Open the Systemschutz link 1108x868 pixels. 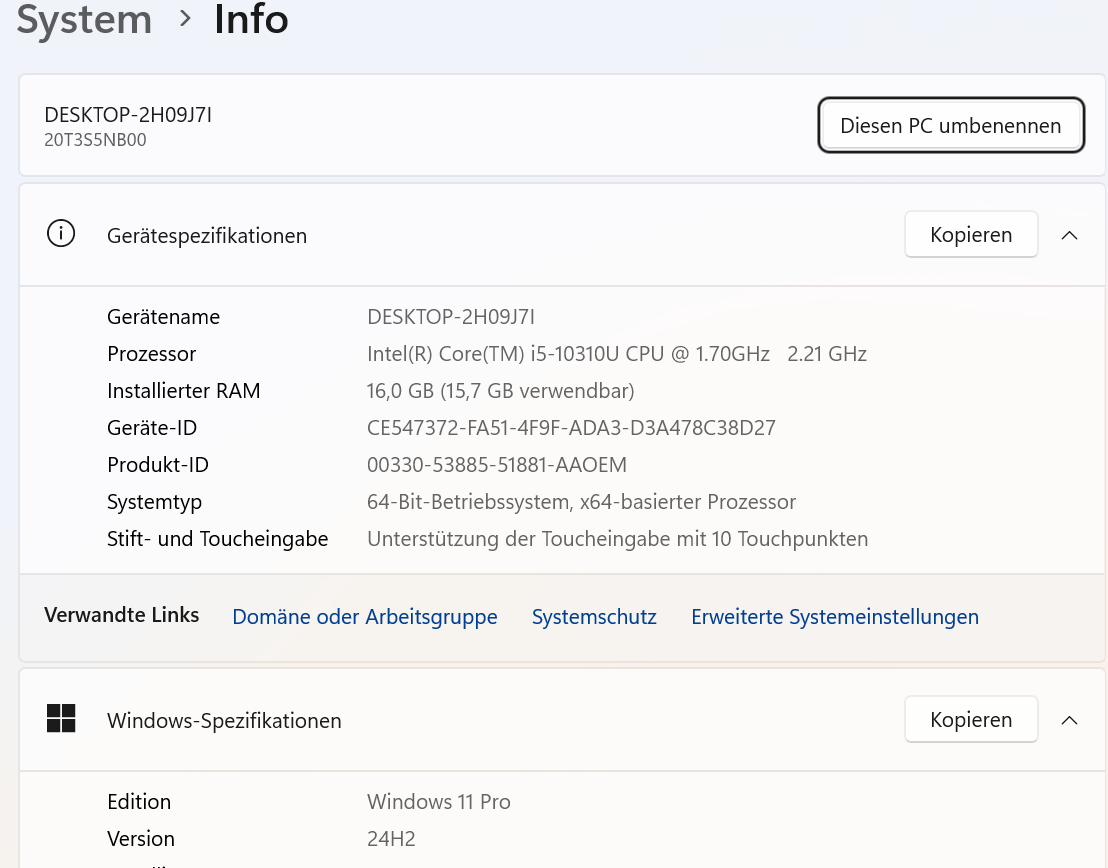[x=594, y=617]
